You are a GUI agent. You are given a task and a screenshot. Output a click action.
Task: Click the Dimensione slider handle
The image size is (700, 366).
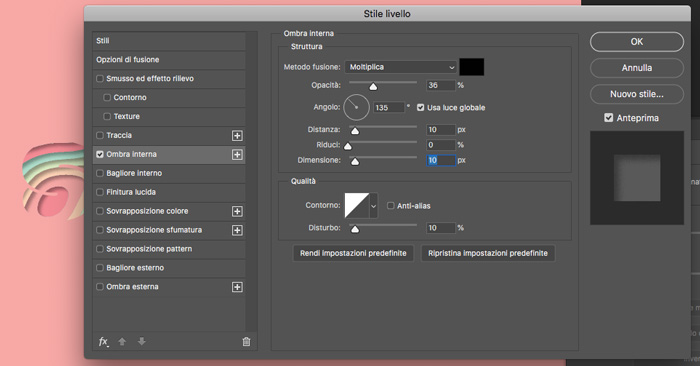click(355, 162)
